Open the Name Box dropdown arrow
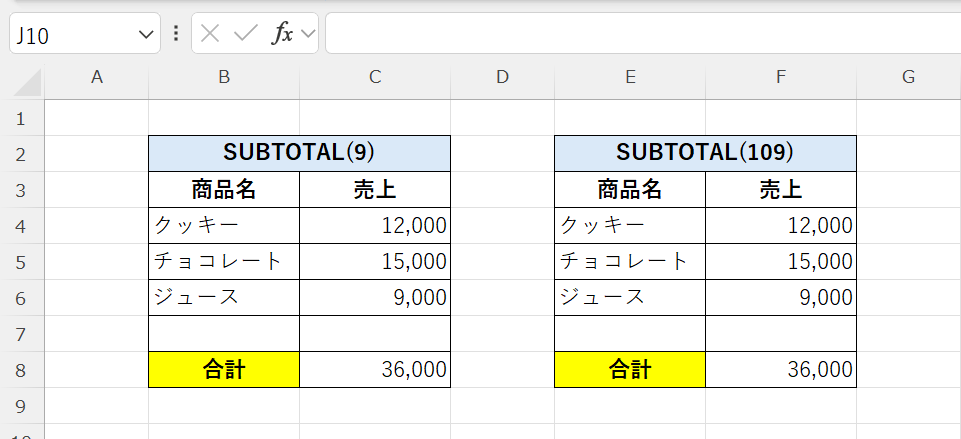961x439 pixels. coord(144,35)
